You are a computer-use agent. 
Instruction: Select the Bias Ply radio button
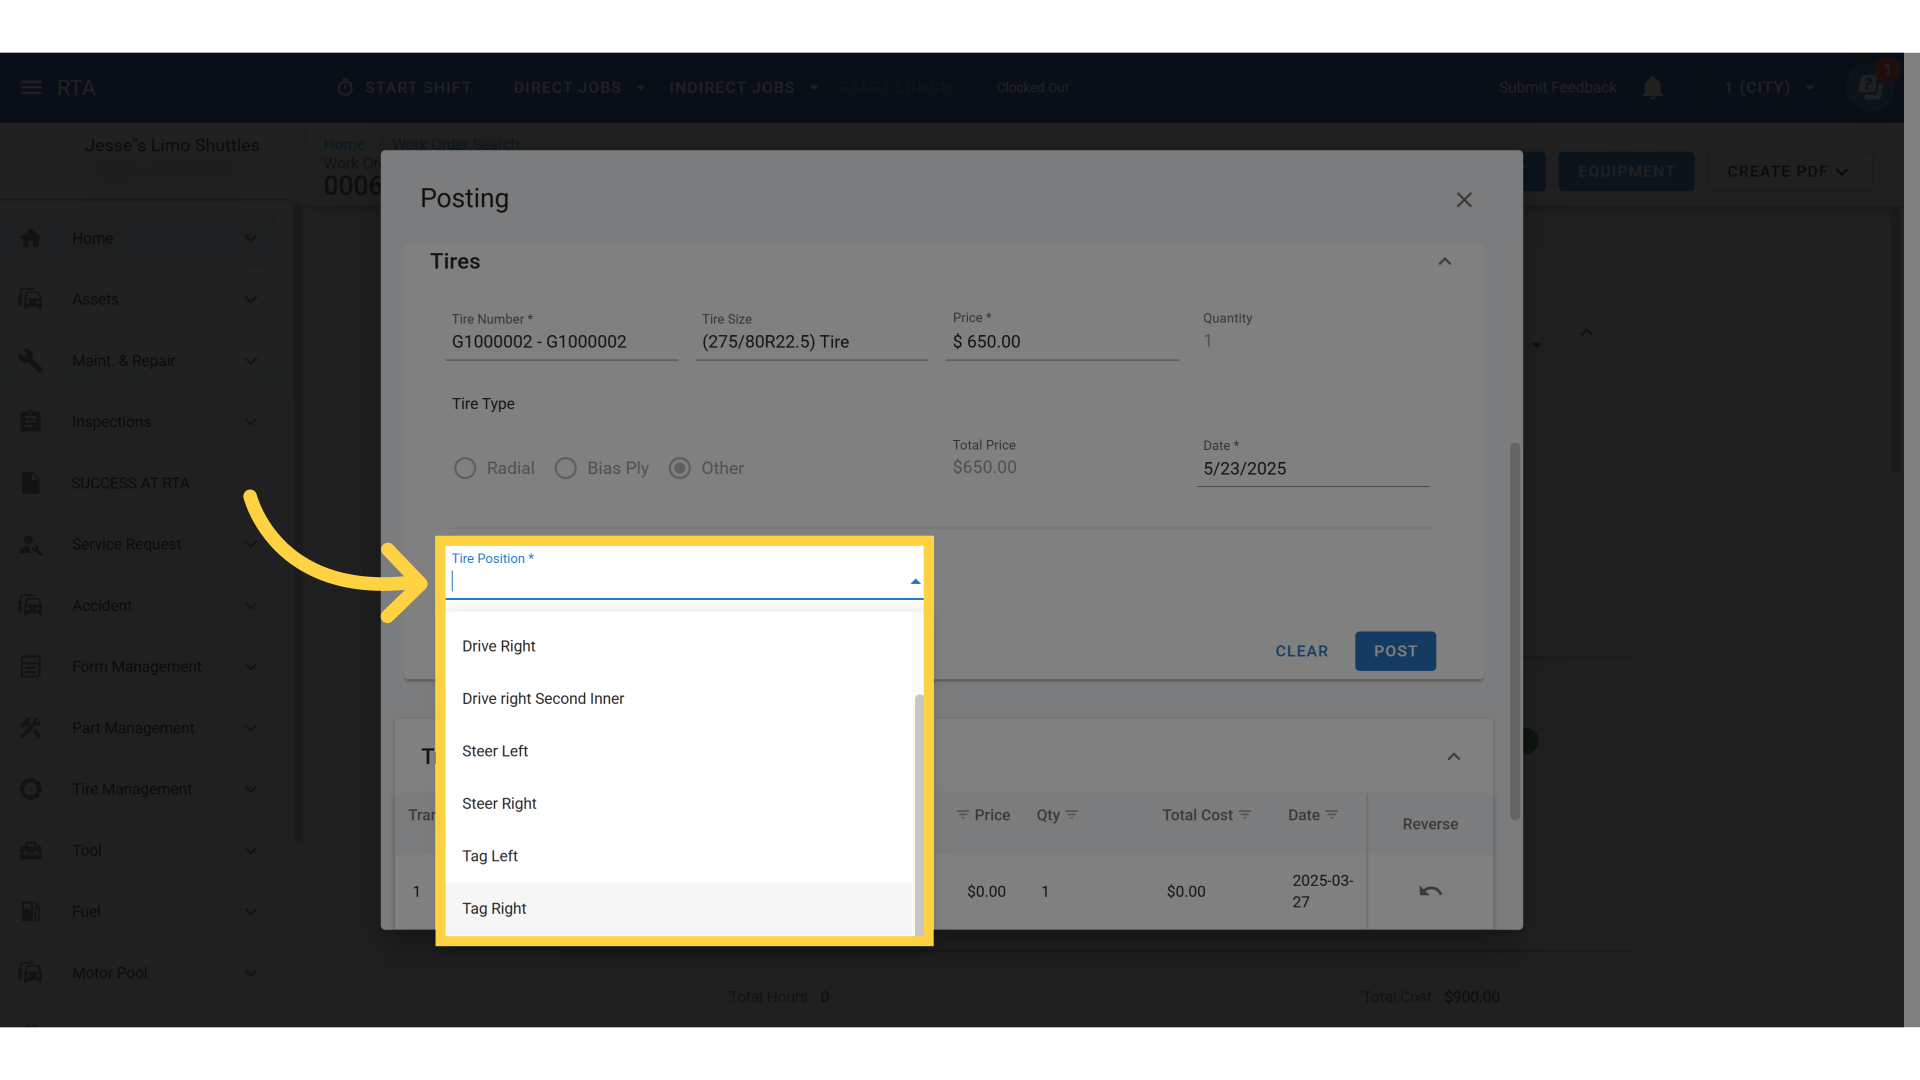click(x=566, y=468)
